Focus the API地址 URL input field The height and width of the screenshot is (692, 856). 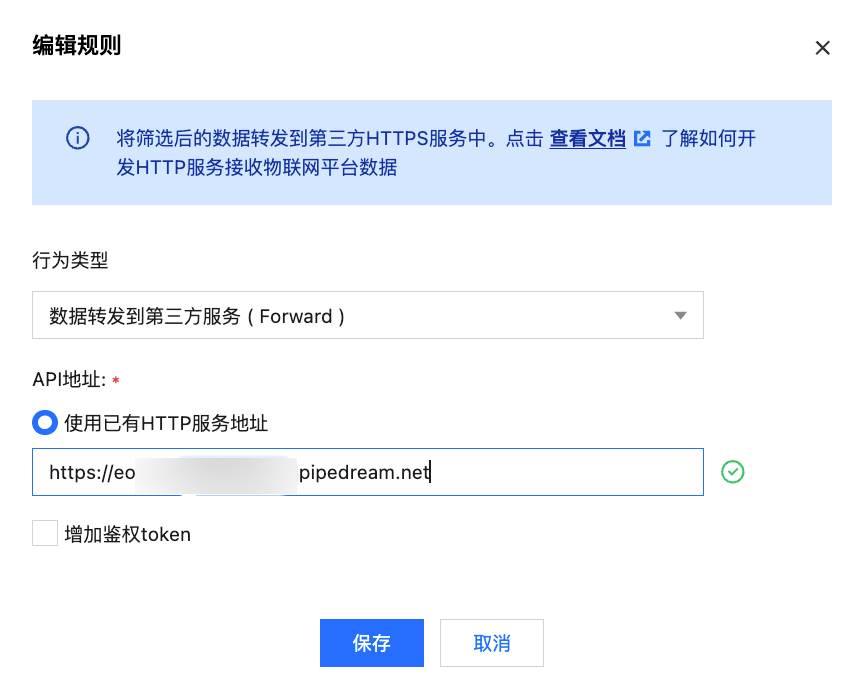[560, 472]
